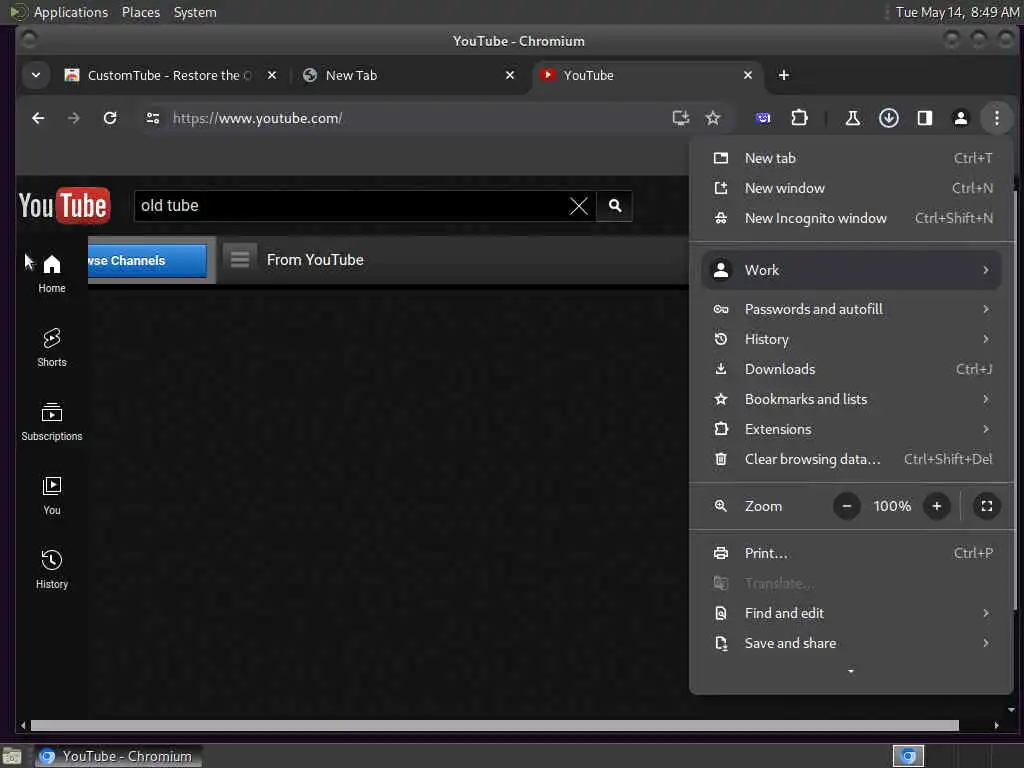This screenshot has width=1024, height=768.
Task: Open the Downloads toolbar icon
Action: (x=888, y=118)
